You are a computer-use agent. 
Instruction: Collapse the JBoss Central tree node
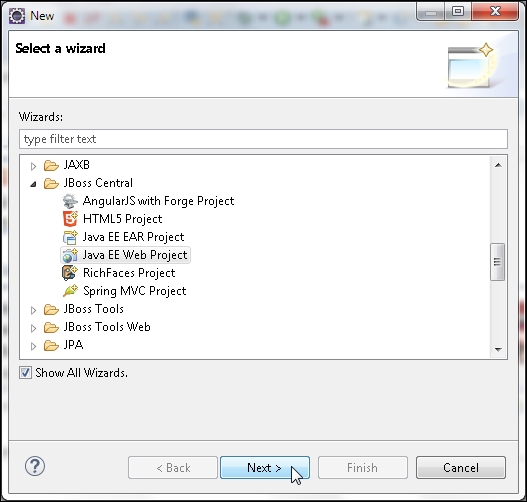[33, 184]
